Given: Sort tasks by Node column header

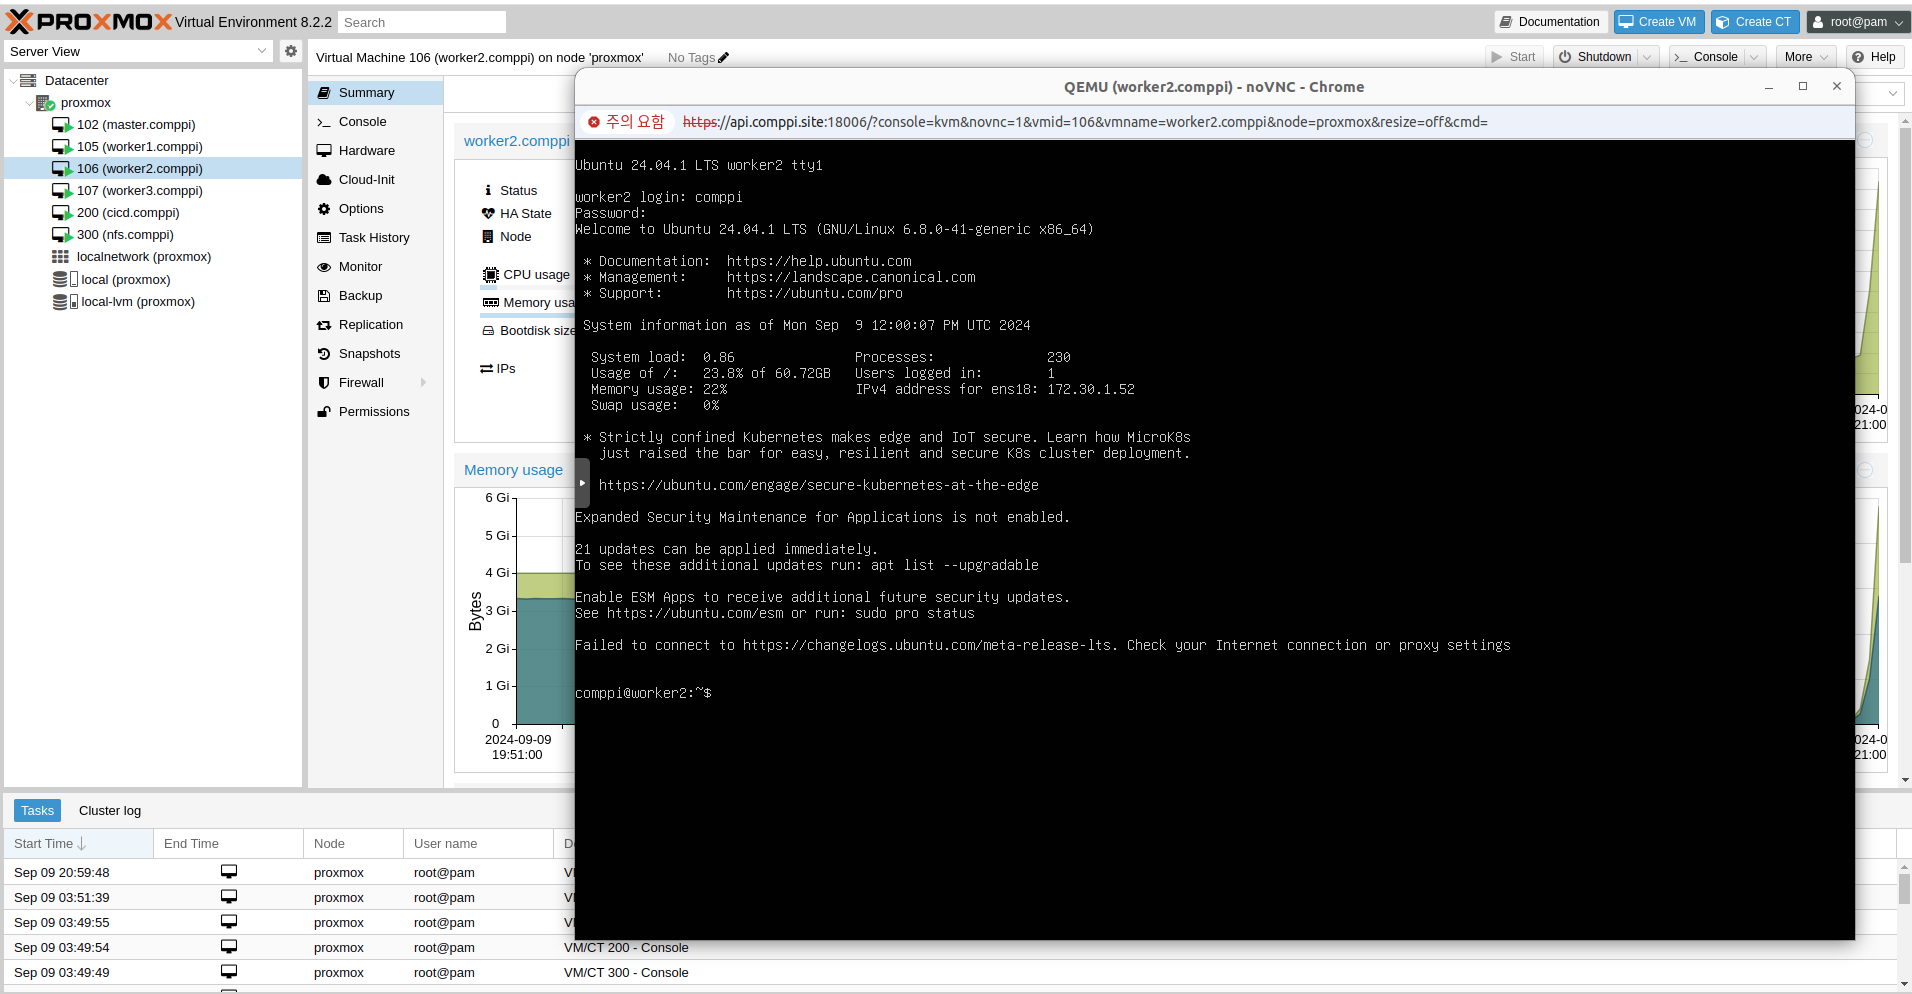Looking at the screenshot, I should coord(353,844).
